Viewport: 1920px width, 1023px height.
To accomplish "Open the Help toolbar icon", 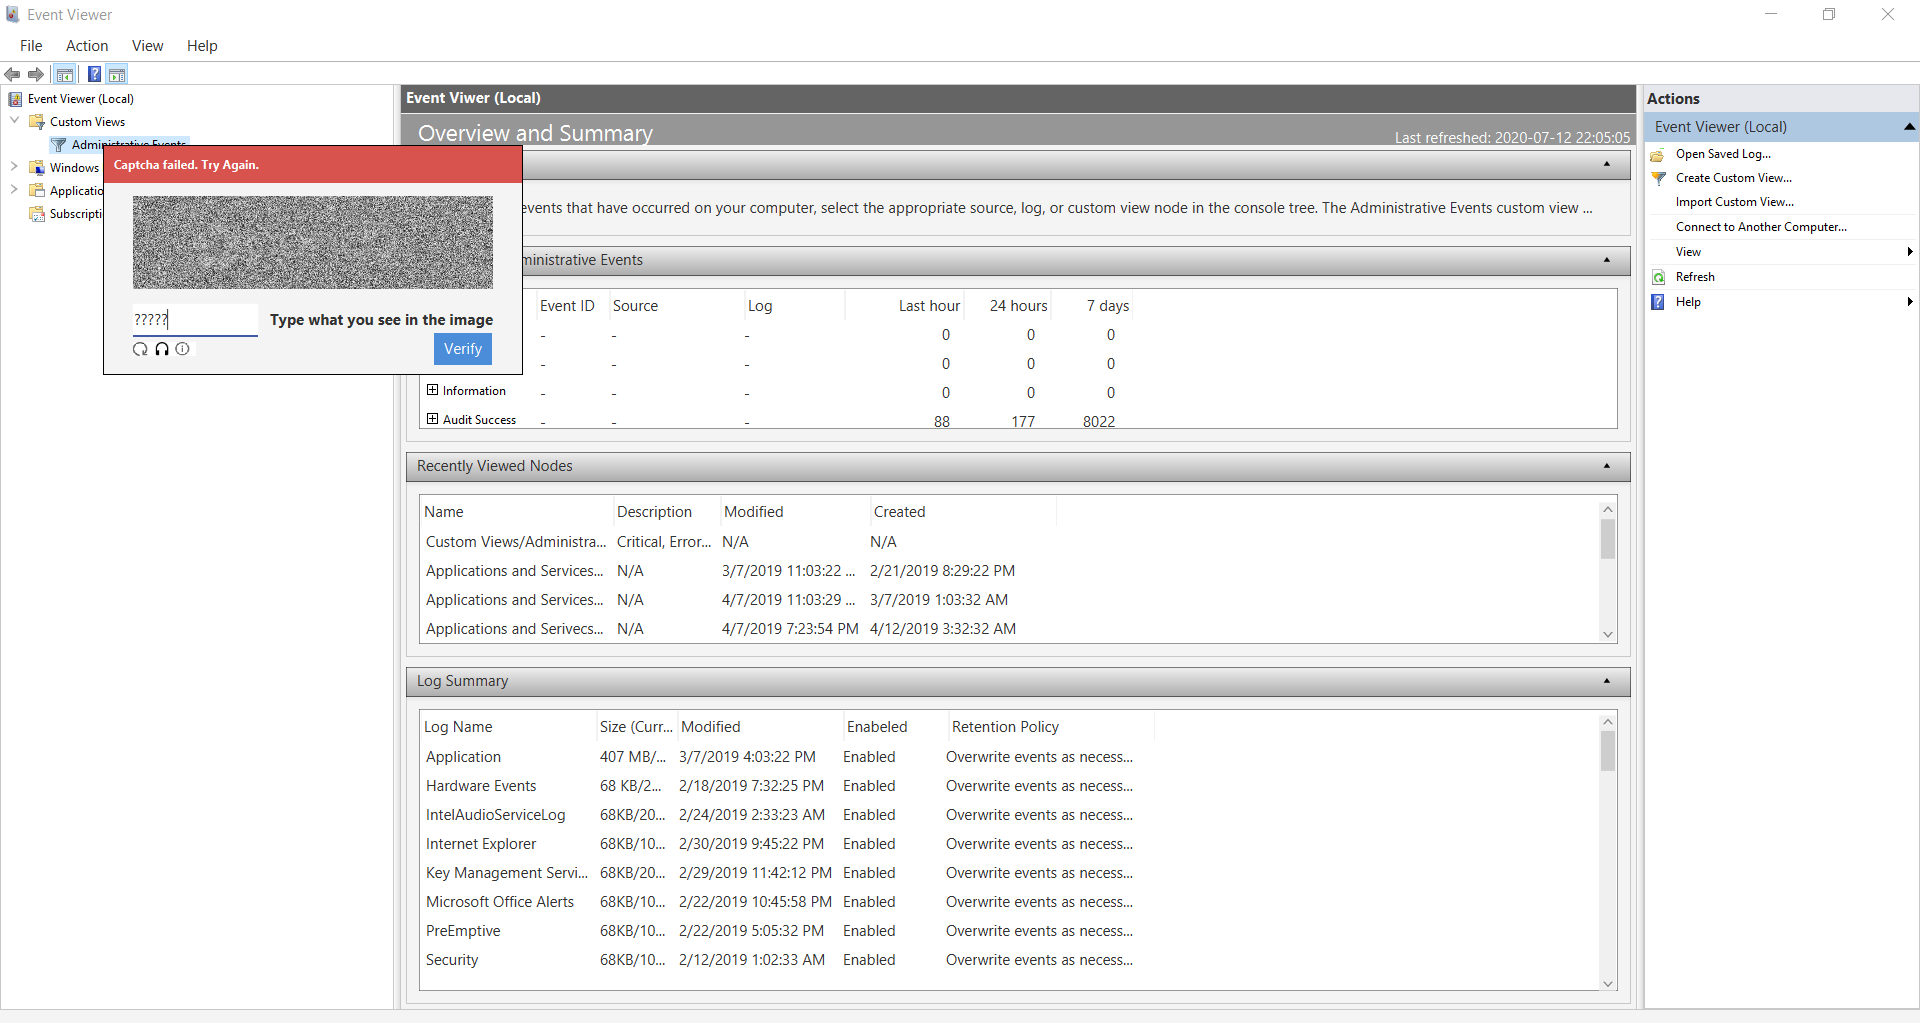I will (x=94, y=74).
